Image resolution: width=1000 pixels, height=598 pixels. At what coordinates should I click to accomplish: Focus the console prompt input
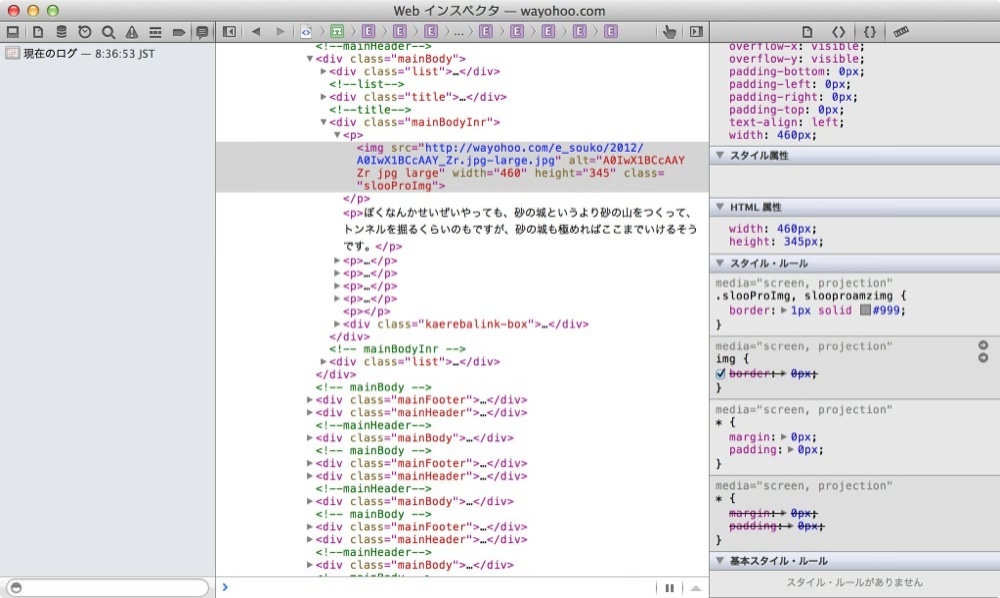point(440,588)
